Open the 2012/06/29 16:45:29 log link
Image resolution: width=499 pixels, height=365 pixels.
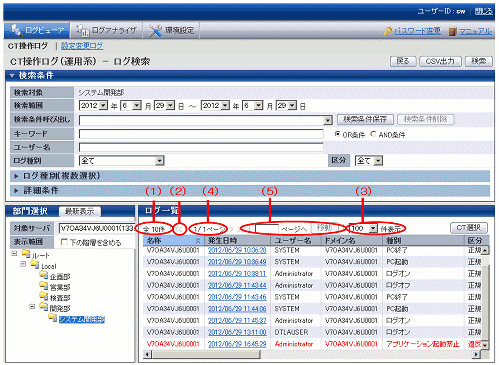pyautogui.click(x=237, y=344)
